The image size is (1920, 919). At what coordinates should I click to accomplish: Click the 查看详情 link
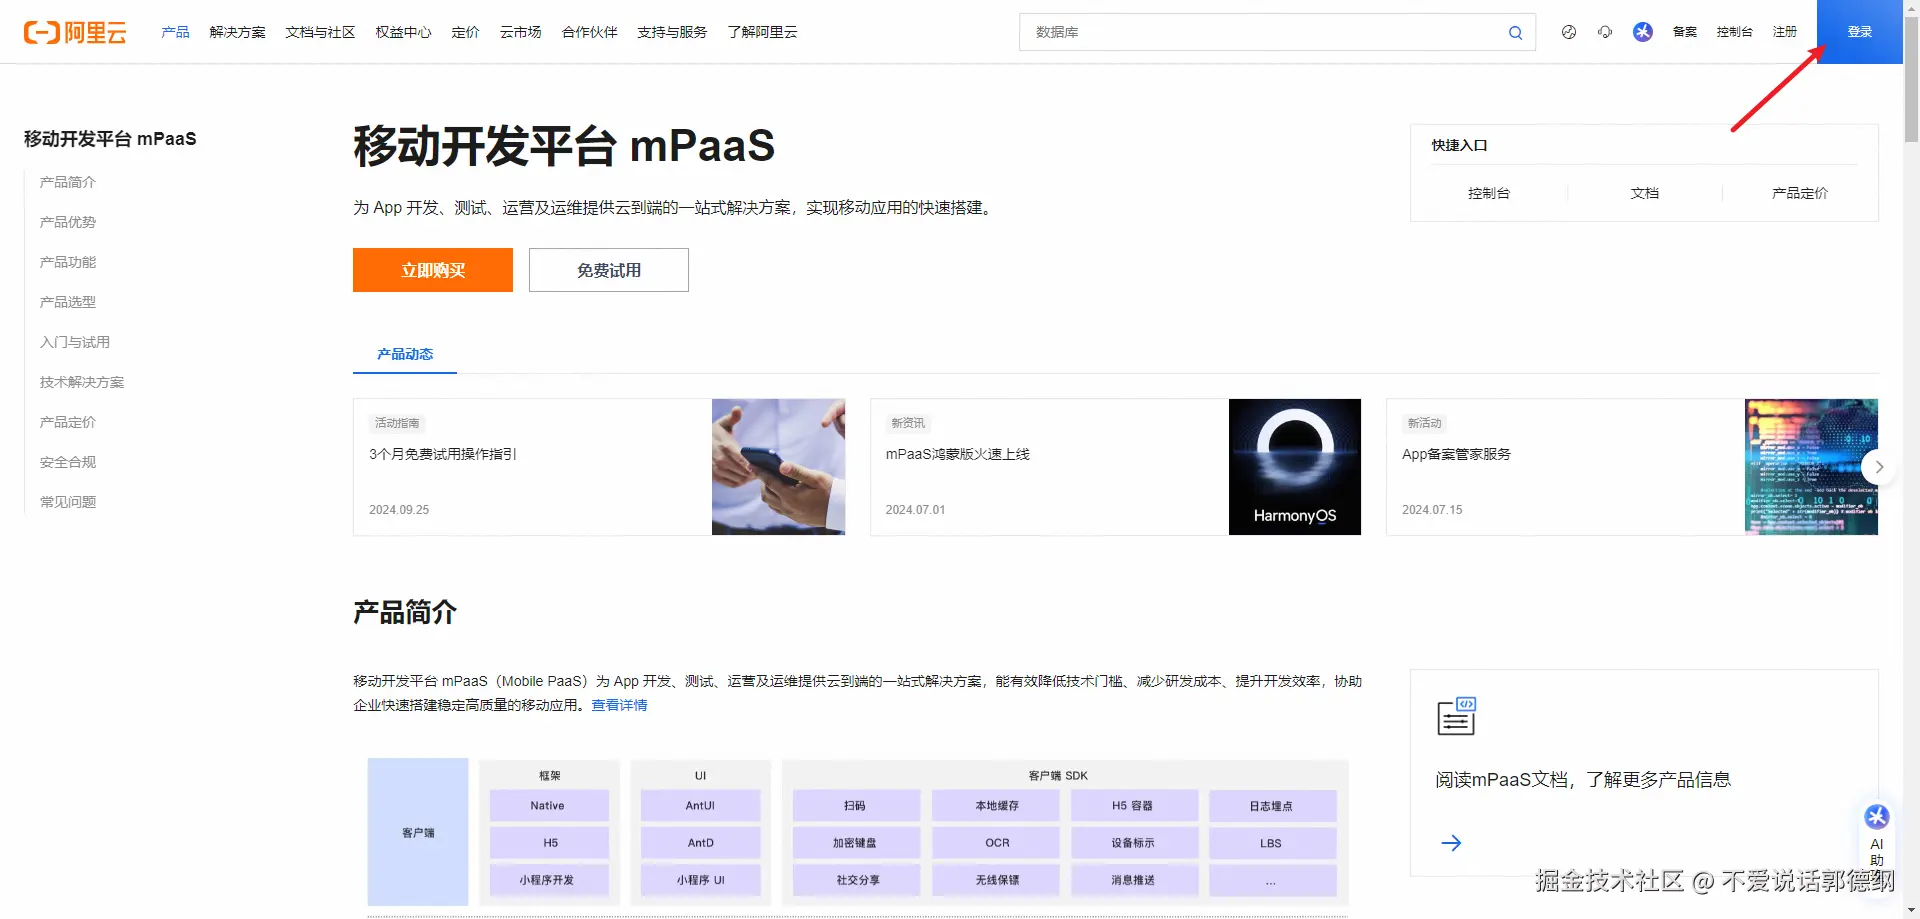pos(619,705)
